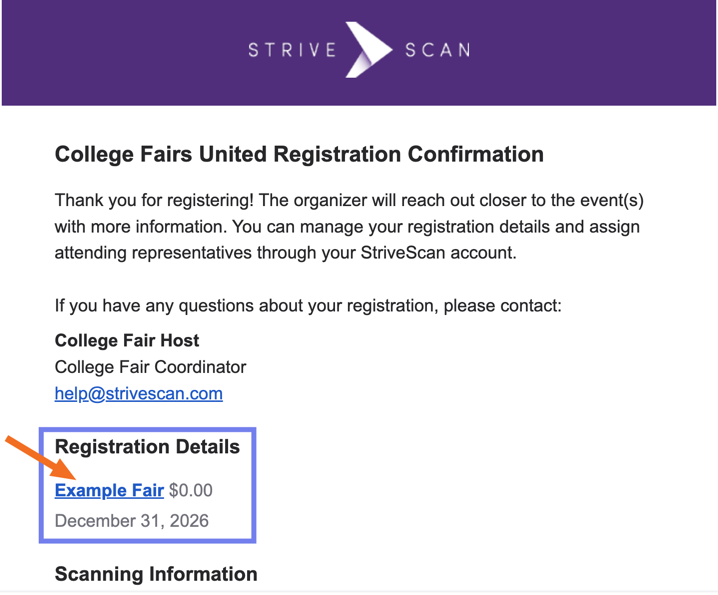Click the Registration Confirmation title heading
Viewport: 718px width, 595px height.
[x=299, y=155]
